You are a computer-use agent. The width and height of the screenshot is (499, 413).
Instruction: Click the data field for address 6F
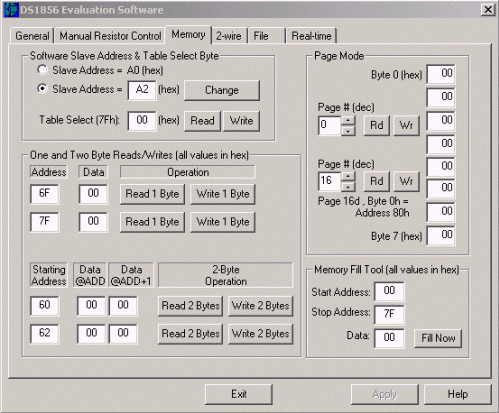click(x=93, y=193)
